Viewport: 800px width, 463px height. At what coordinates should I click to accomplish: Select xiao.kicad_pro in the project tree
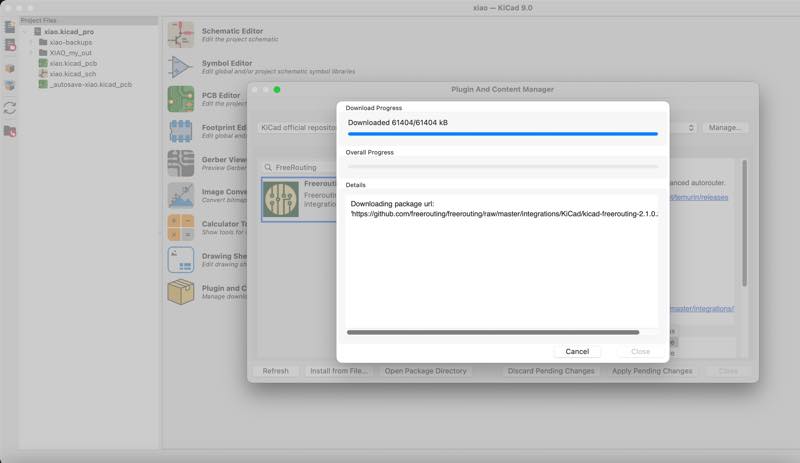pos(69,32)
